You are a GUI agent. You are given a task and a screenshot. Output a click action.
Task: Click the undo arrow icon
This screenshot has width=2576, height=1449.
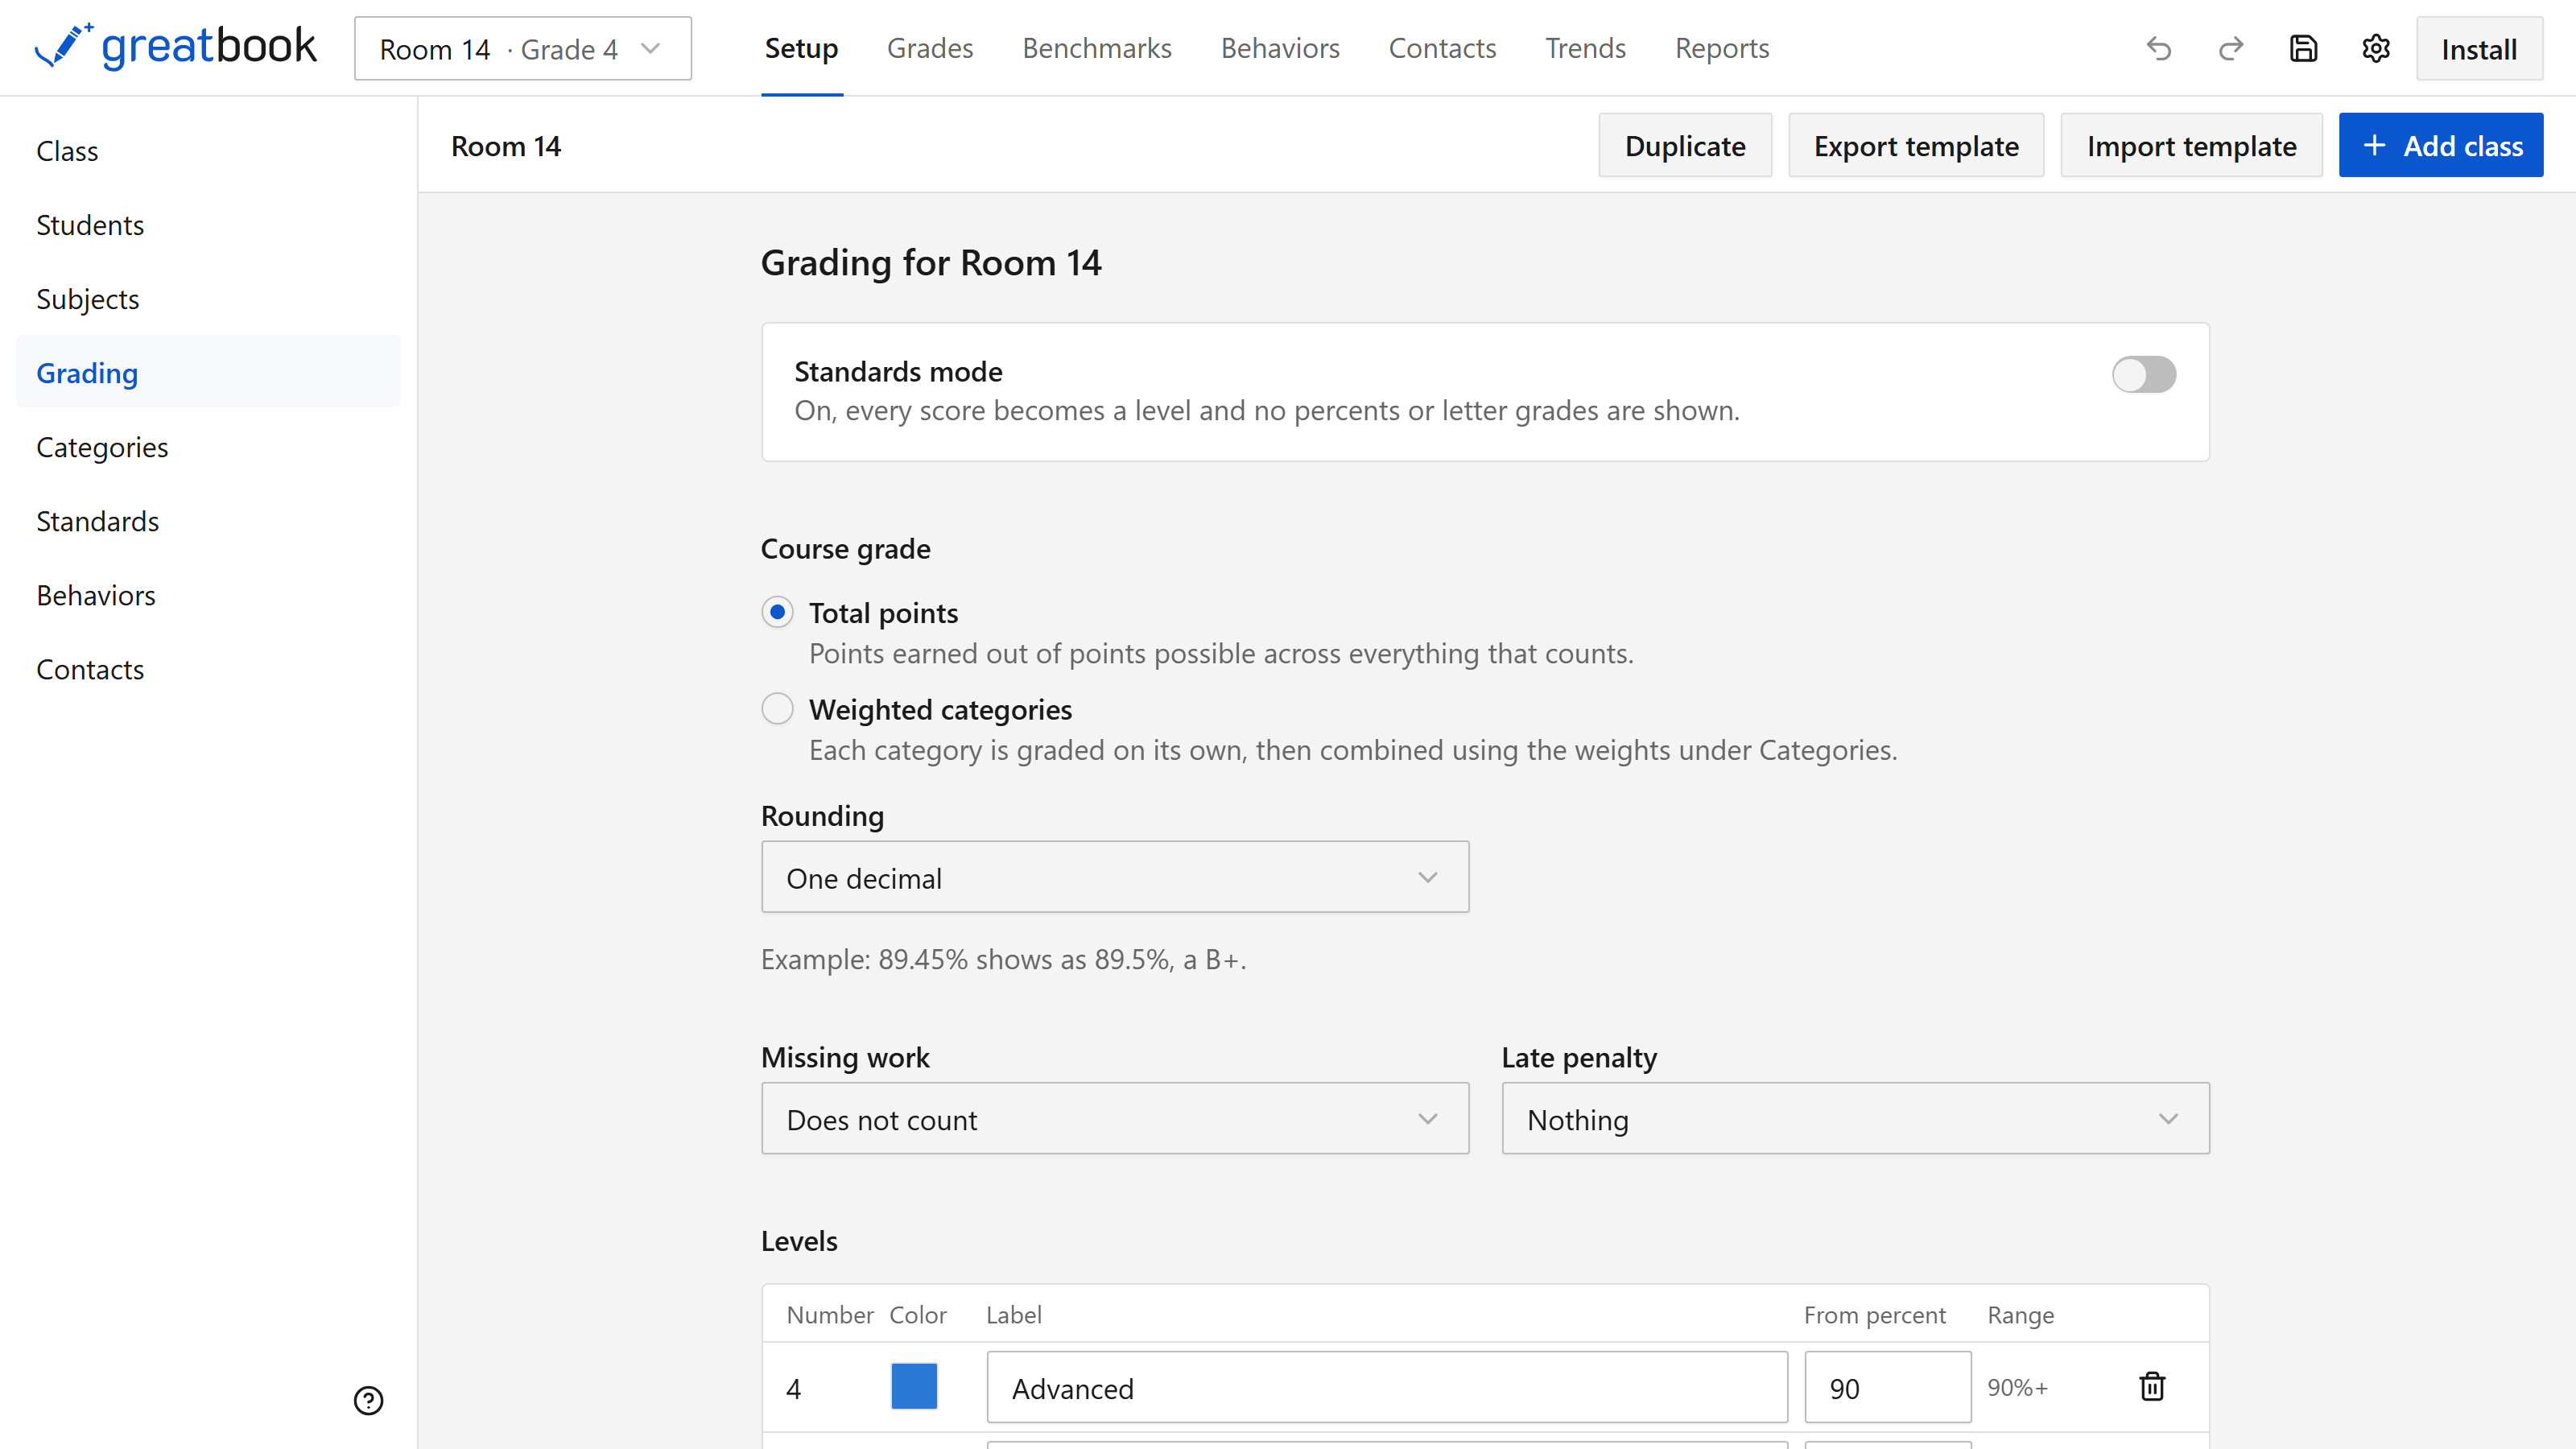2159,48
